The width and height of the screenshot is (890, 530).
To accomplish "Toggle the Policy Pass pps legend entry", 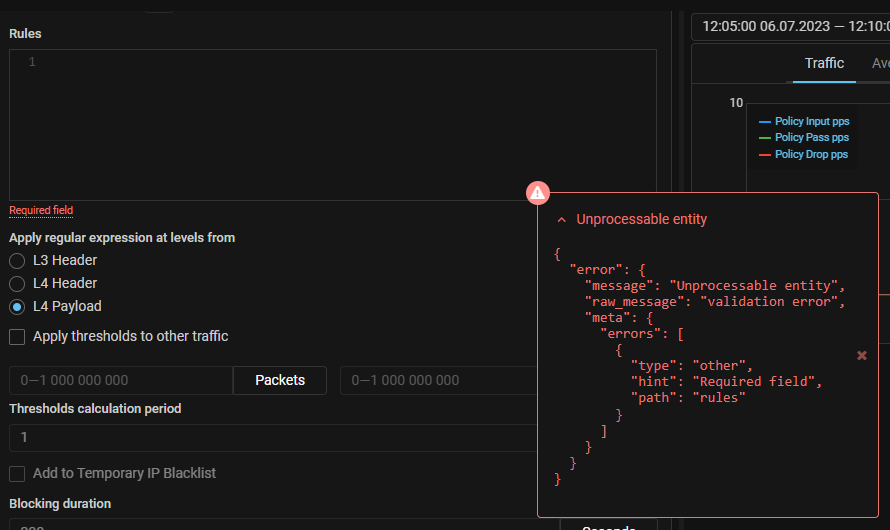I will point(811,138).
